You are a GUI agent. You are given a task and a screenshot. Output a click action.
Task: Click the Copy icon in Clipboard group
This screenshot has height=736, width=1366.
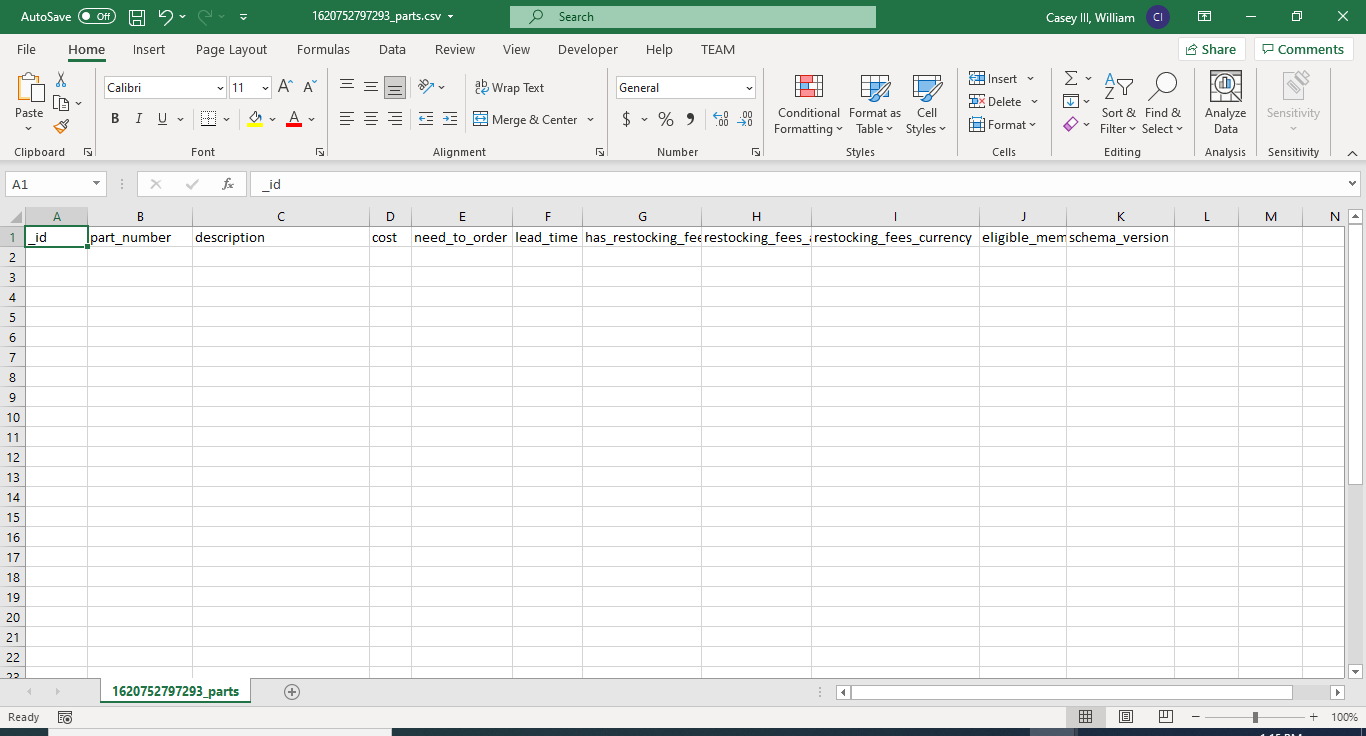click(61, 103)
